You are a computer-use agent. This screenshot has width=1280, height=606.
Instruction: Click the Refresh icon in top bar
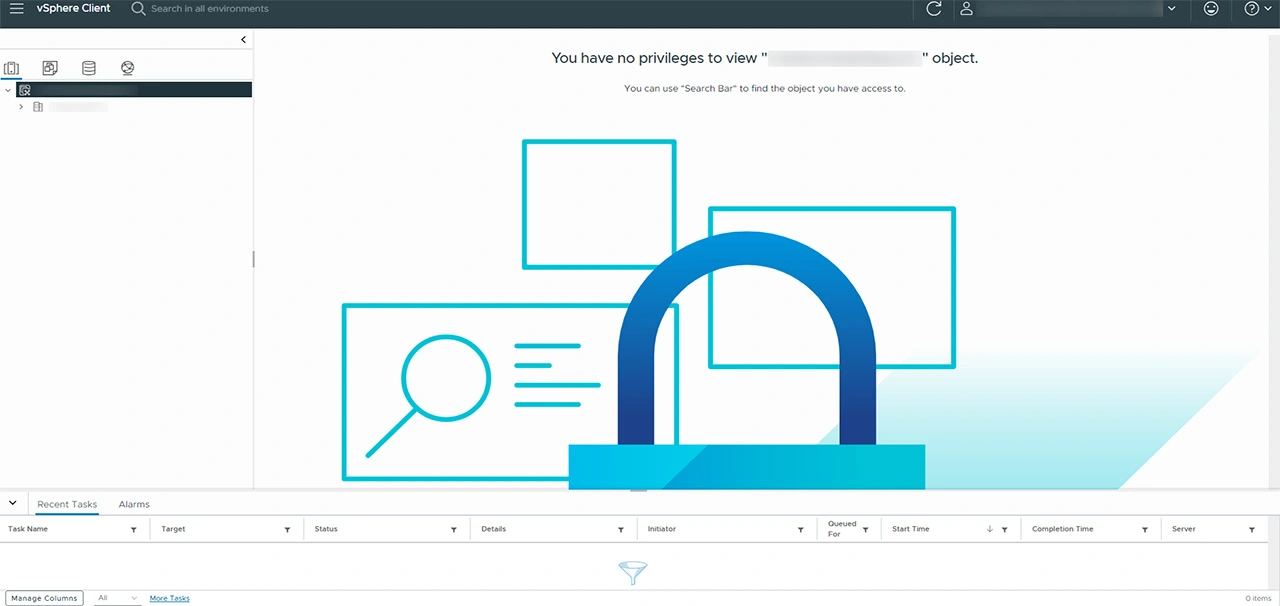(x=934, y=9)
